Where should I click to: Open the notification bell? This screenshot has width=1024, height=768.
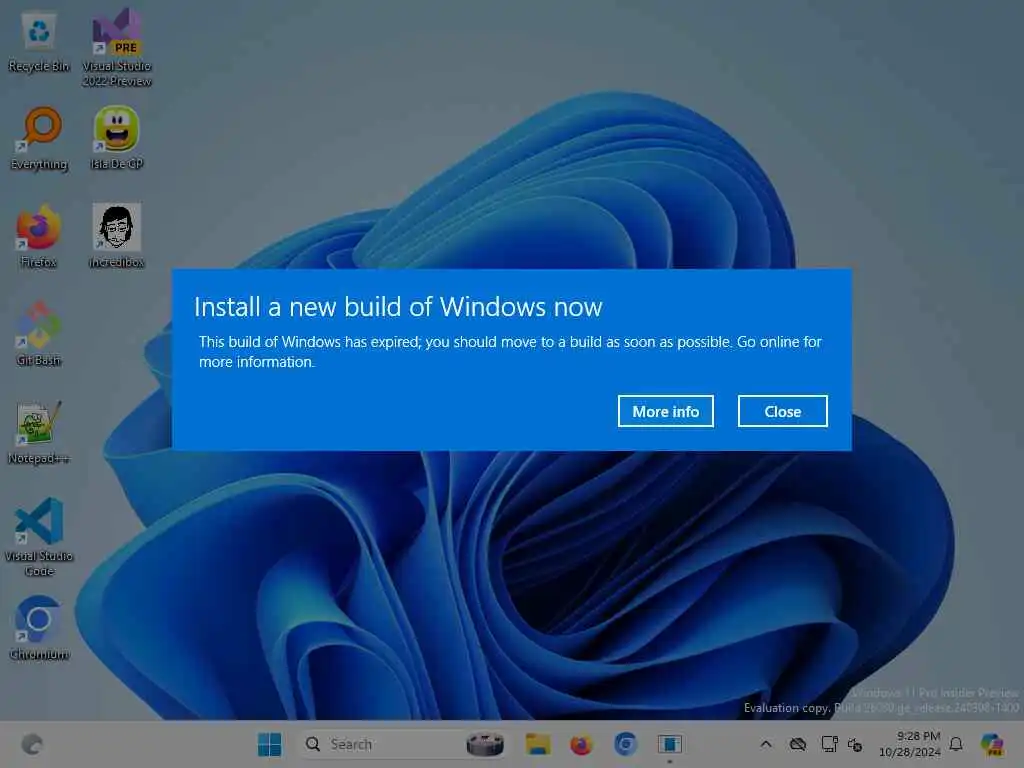tap(956, 744)
